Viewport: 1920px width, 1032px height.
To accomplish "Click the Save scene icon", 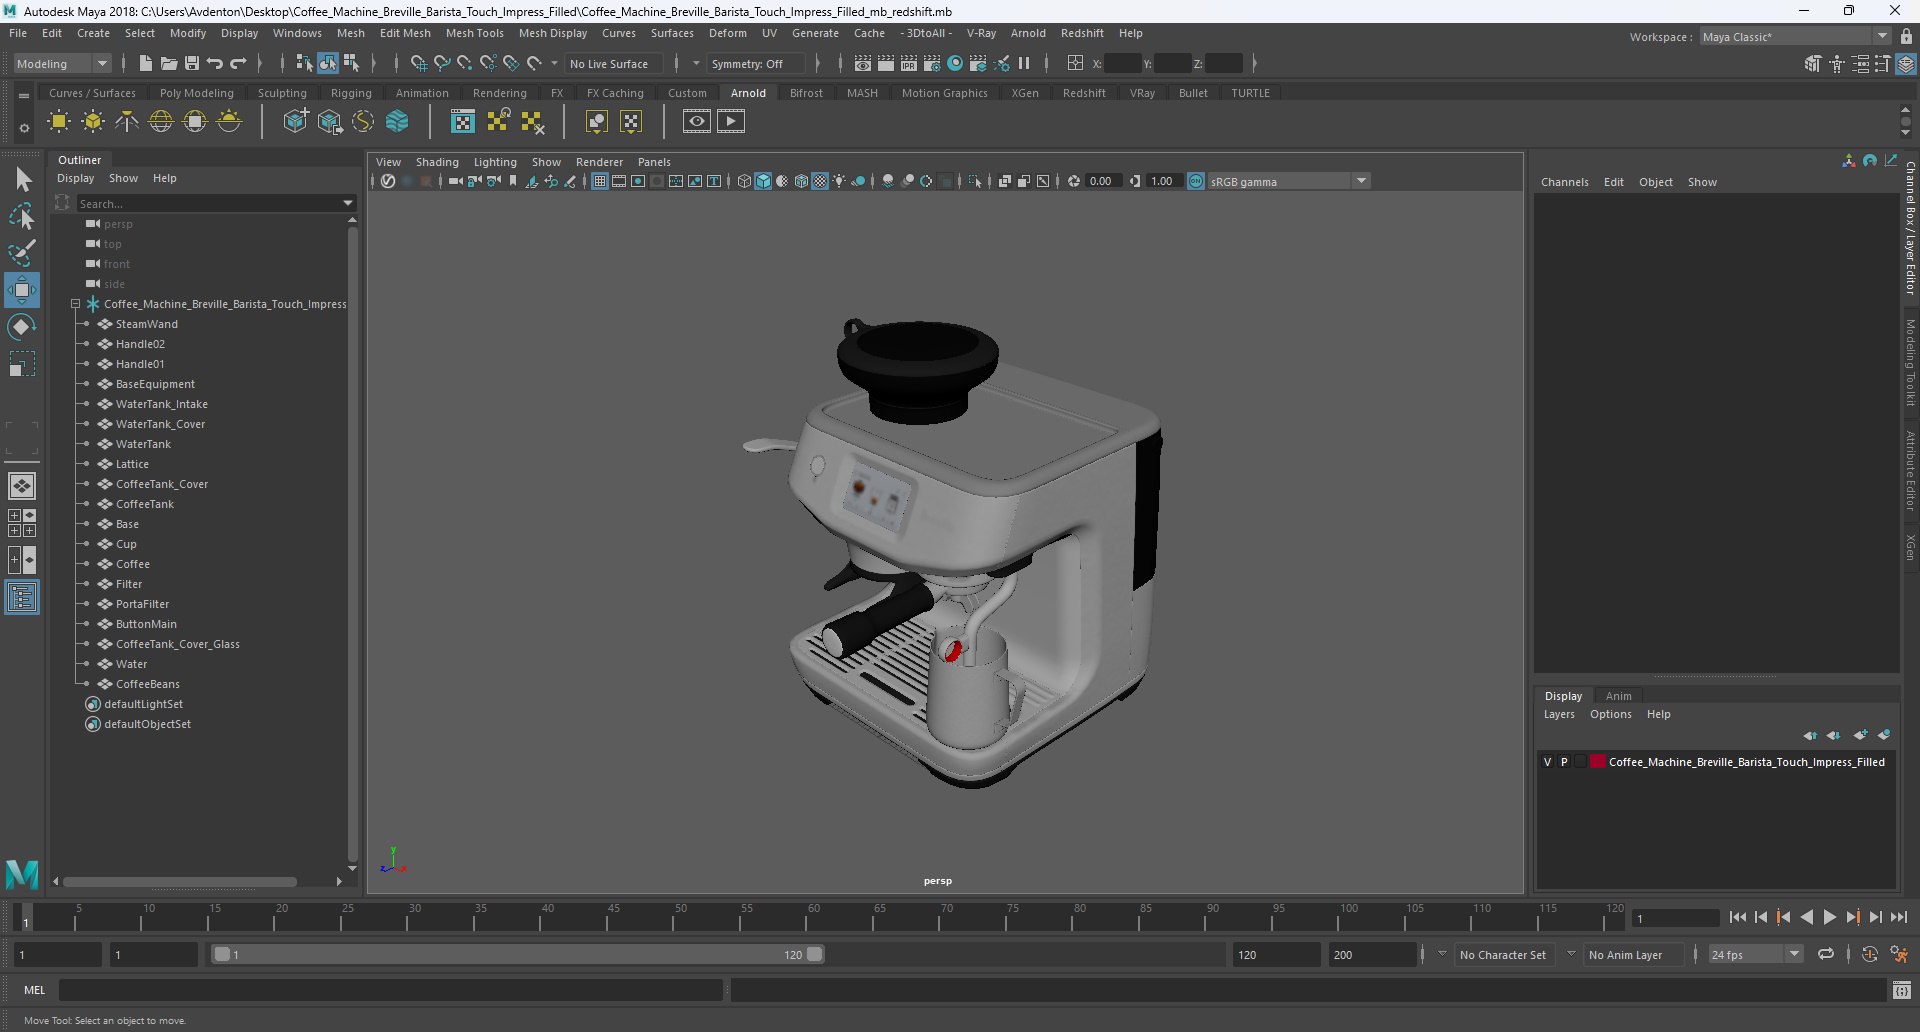I will pos(192,63).
